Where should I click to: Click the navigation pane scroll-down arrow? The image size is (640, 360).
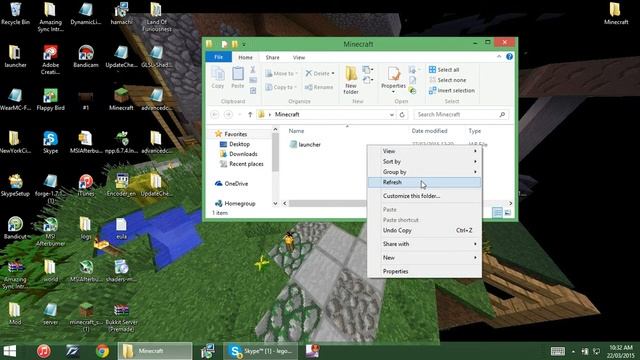click(x=276, y=203)
